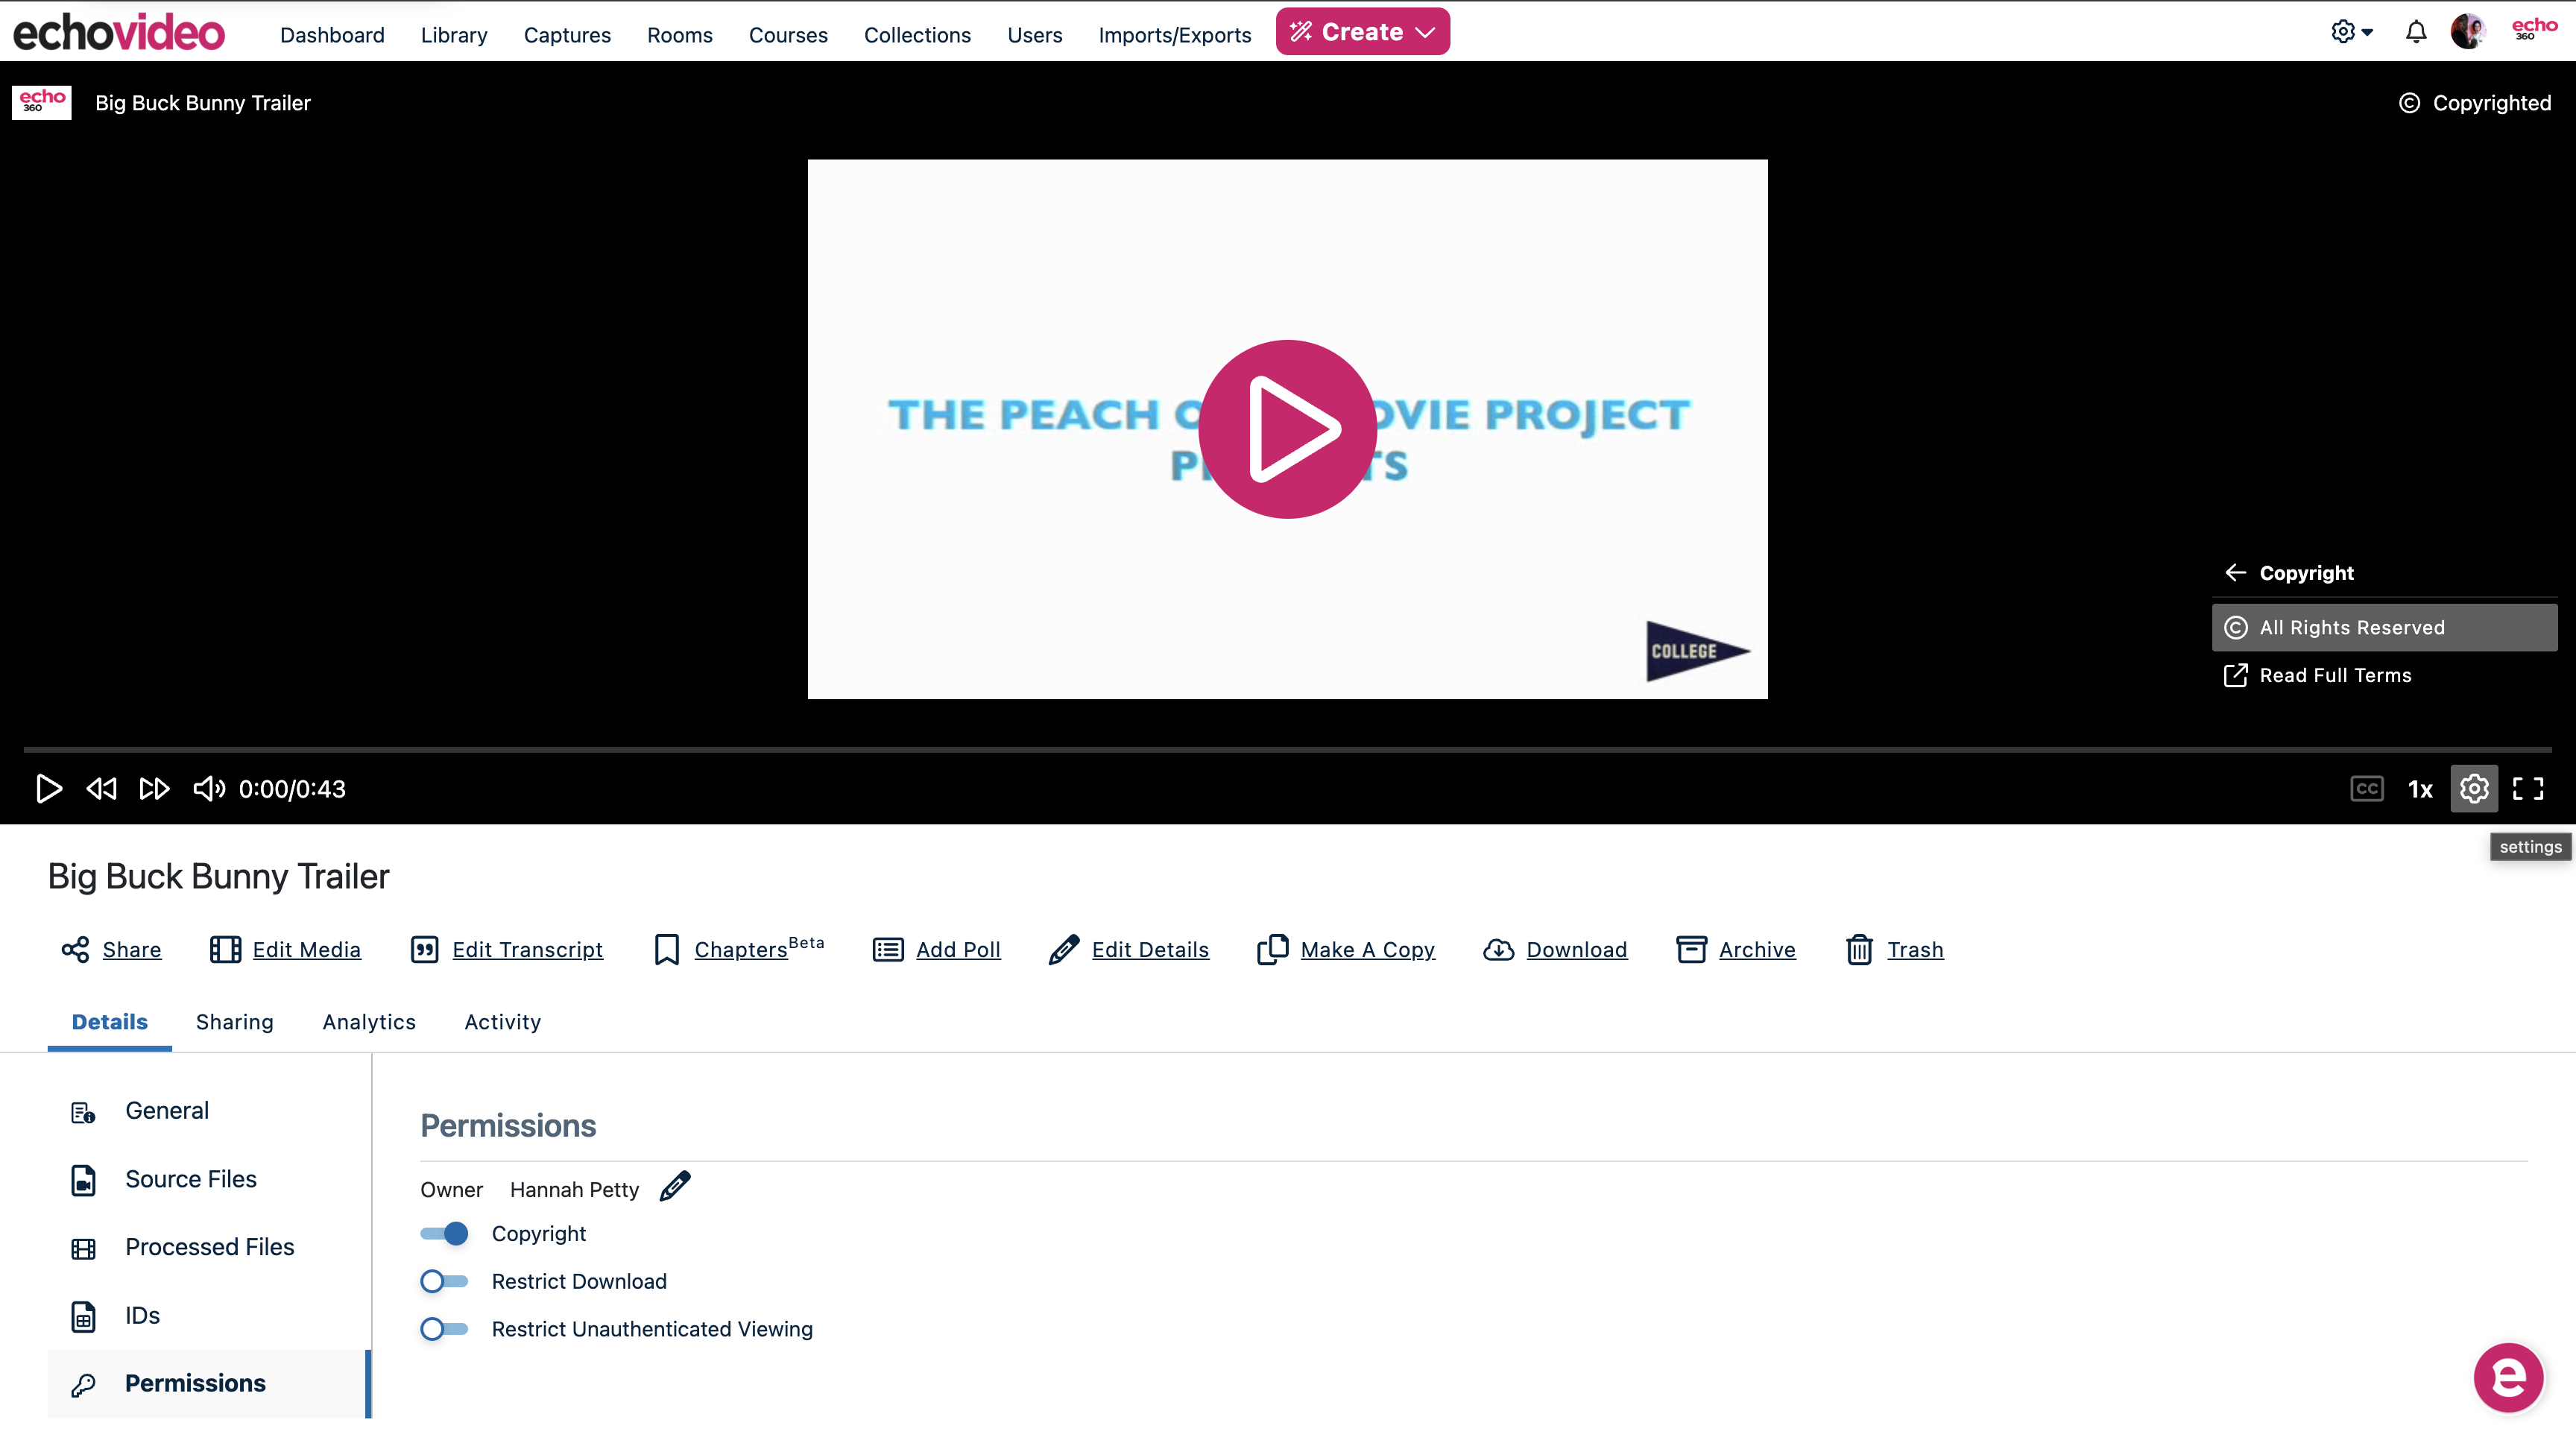This screenshot has width=2576, height=1446.
Task: Open Captures in navigation
Action: tap(567, 35)
